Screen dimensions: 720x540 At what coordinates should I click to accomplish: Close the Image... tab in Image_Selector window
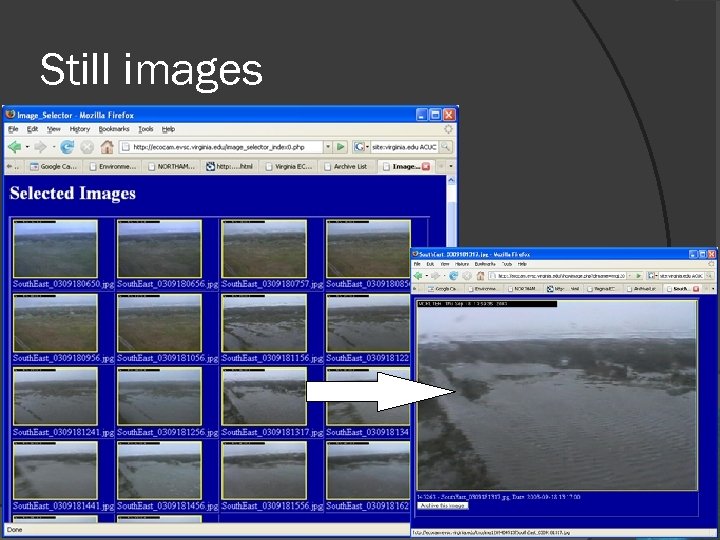pyautogui.click(x=426, y=166)
